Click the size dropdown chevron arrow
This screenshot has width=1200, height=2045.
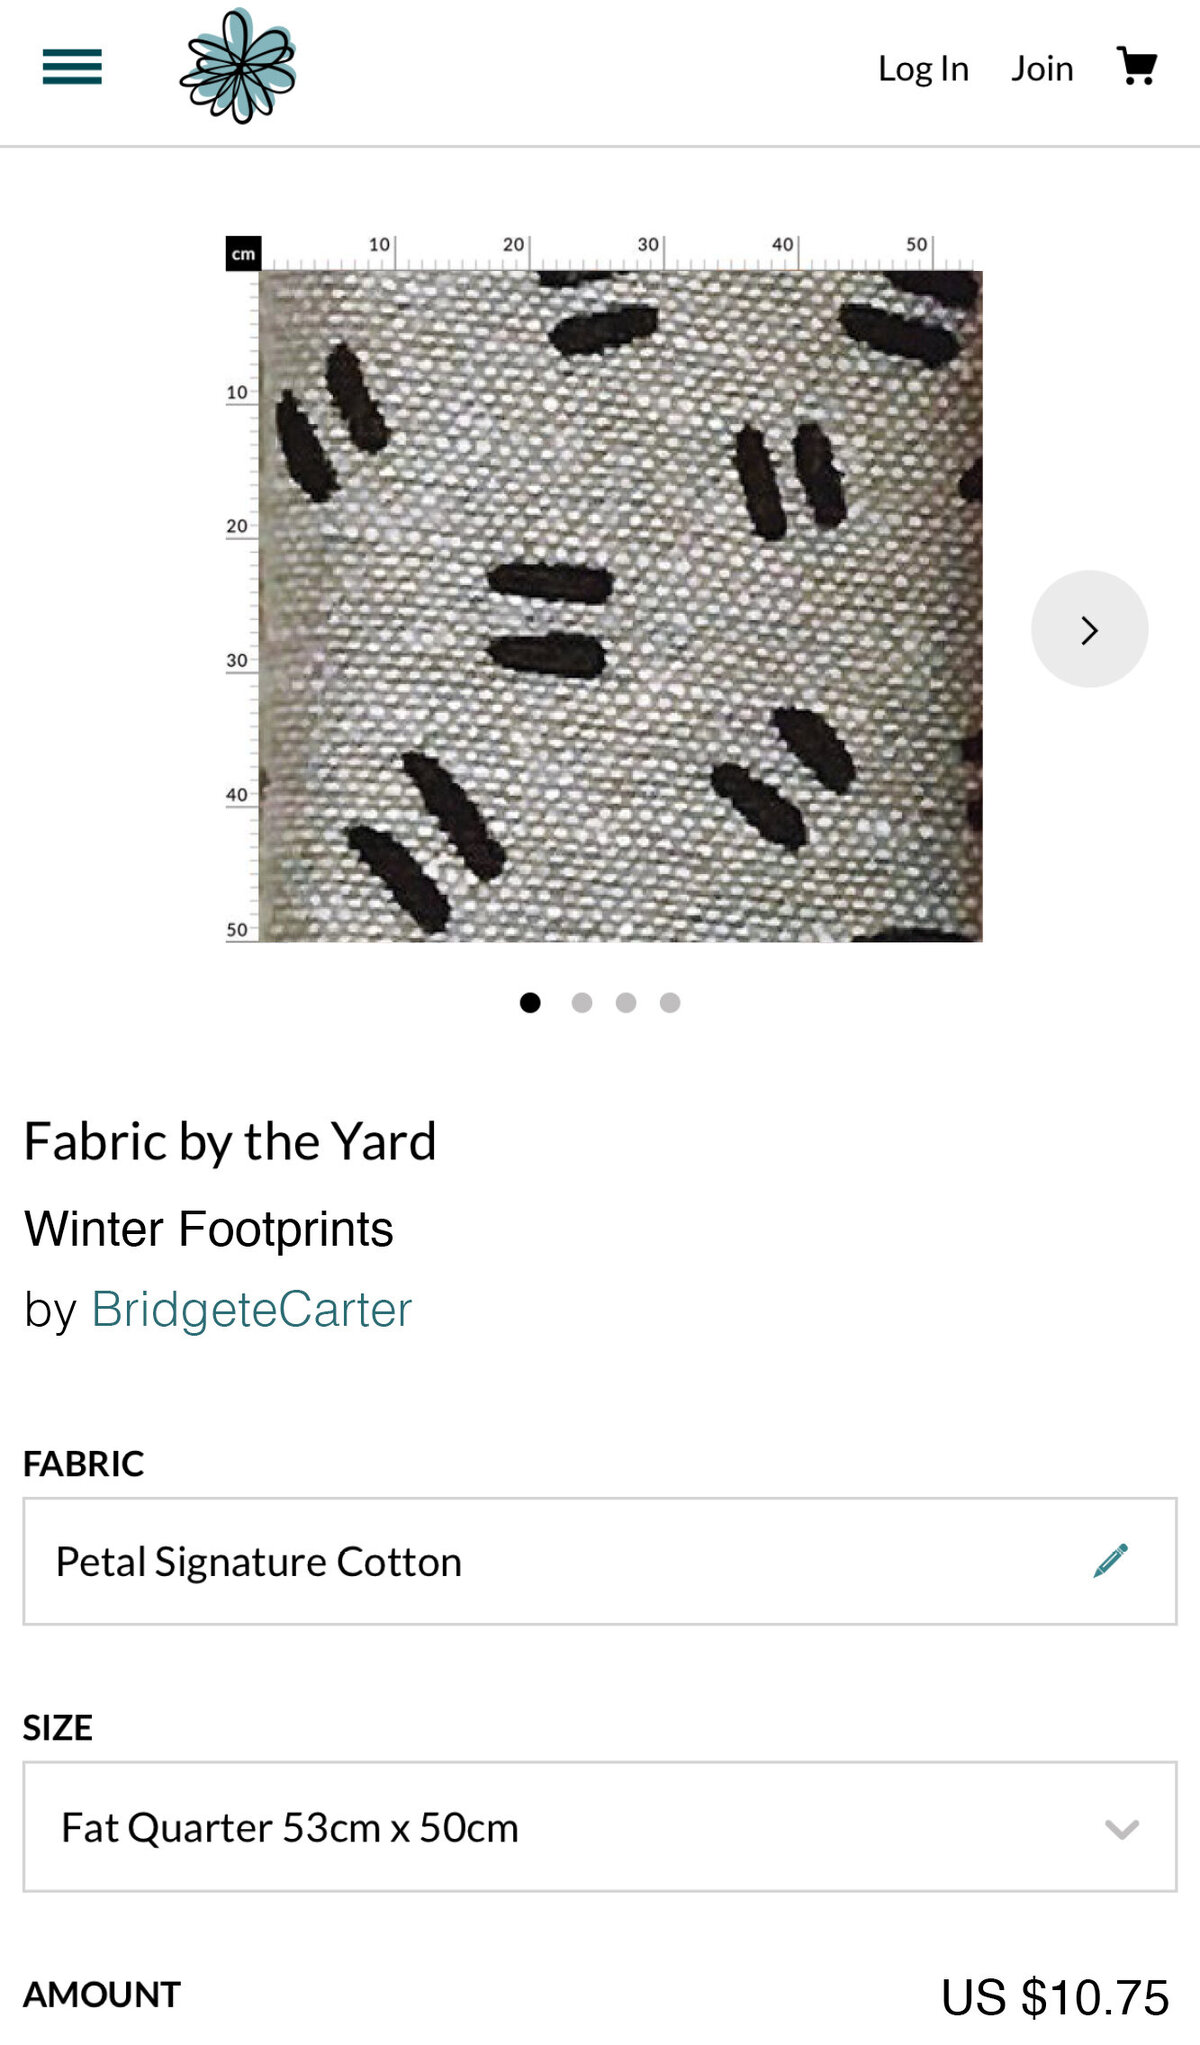click(1122, 1829)
